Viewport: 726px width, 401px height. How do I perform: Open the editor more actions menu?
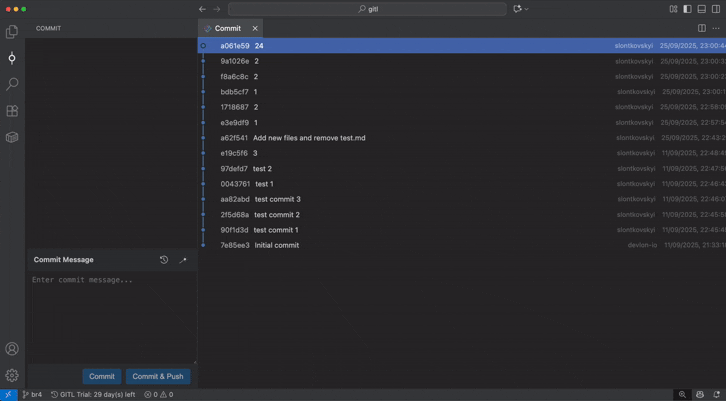tap(716, 28)
